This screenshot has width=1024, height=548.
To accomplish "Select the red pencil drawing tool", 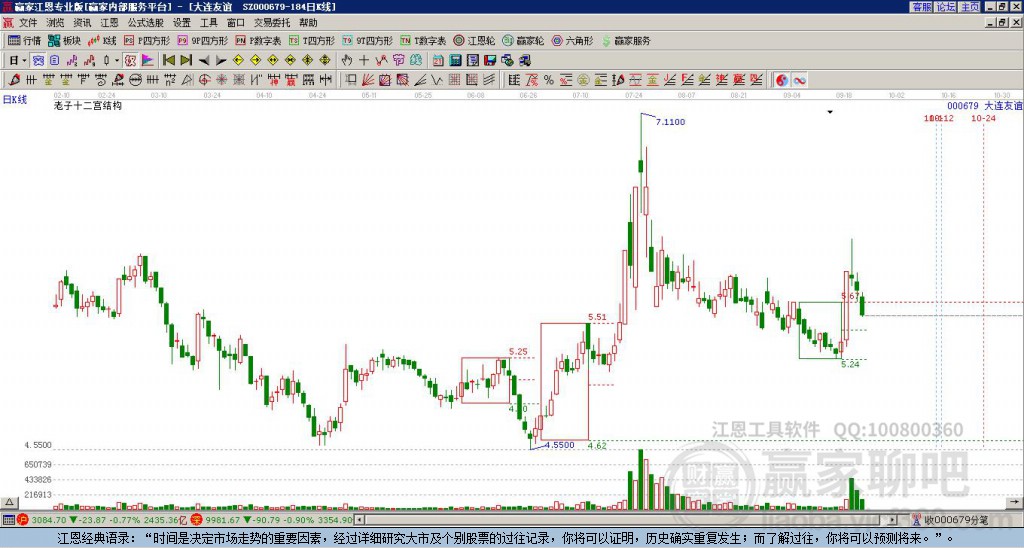I will [x=14, y=80].
